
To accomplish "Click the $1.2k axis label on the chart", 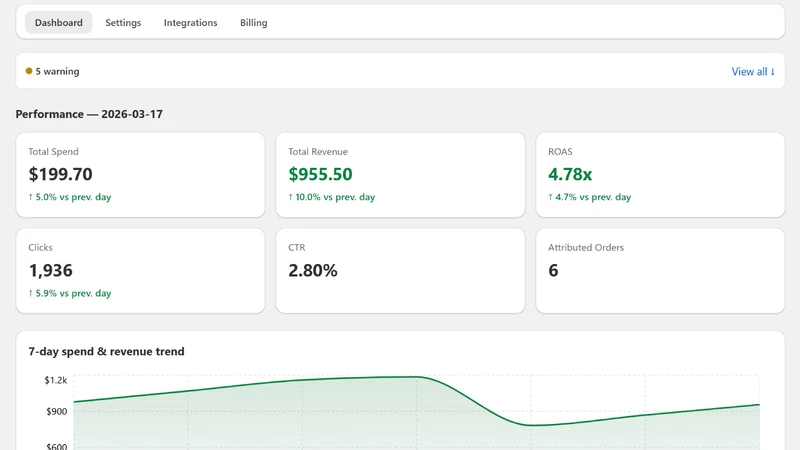I will point(56,380).
